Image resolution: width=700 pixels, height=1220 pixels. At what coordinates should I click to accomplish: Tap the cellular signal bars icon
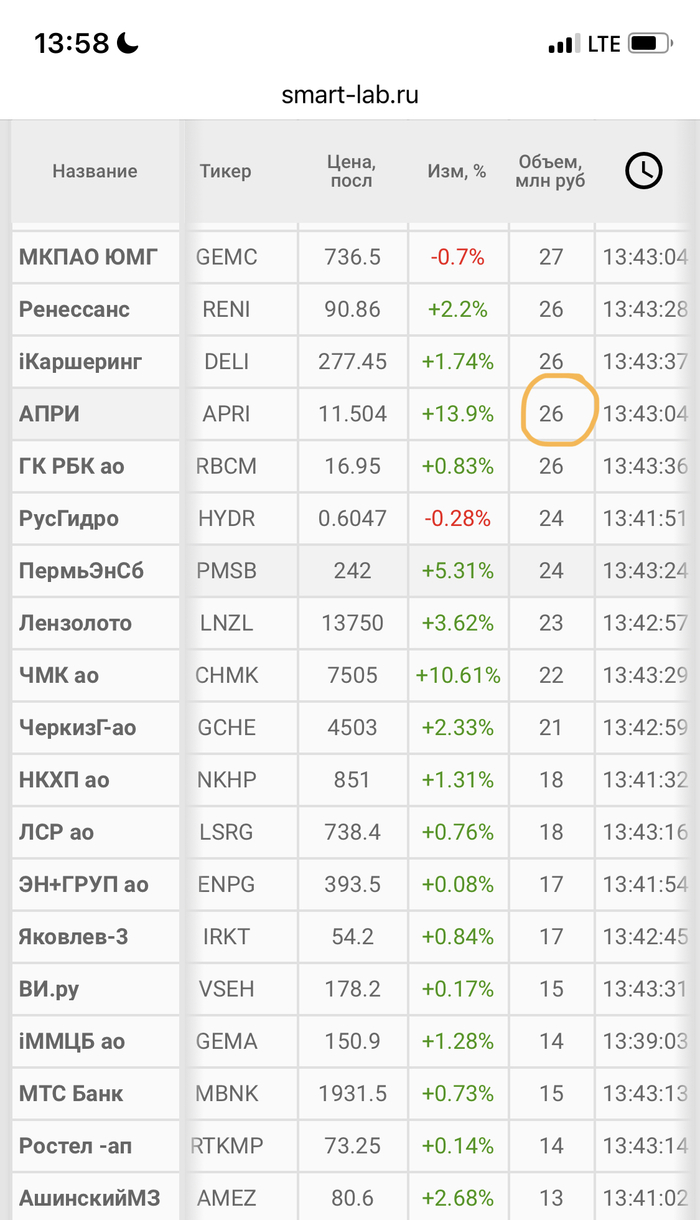pyautogui.click(x=563, y=44)
